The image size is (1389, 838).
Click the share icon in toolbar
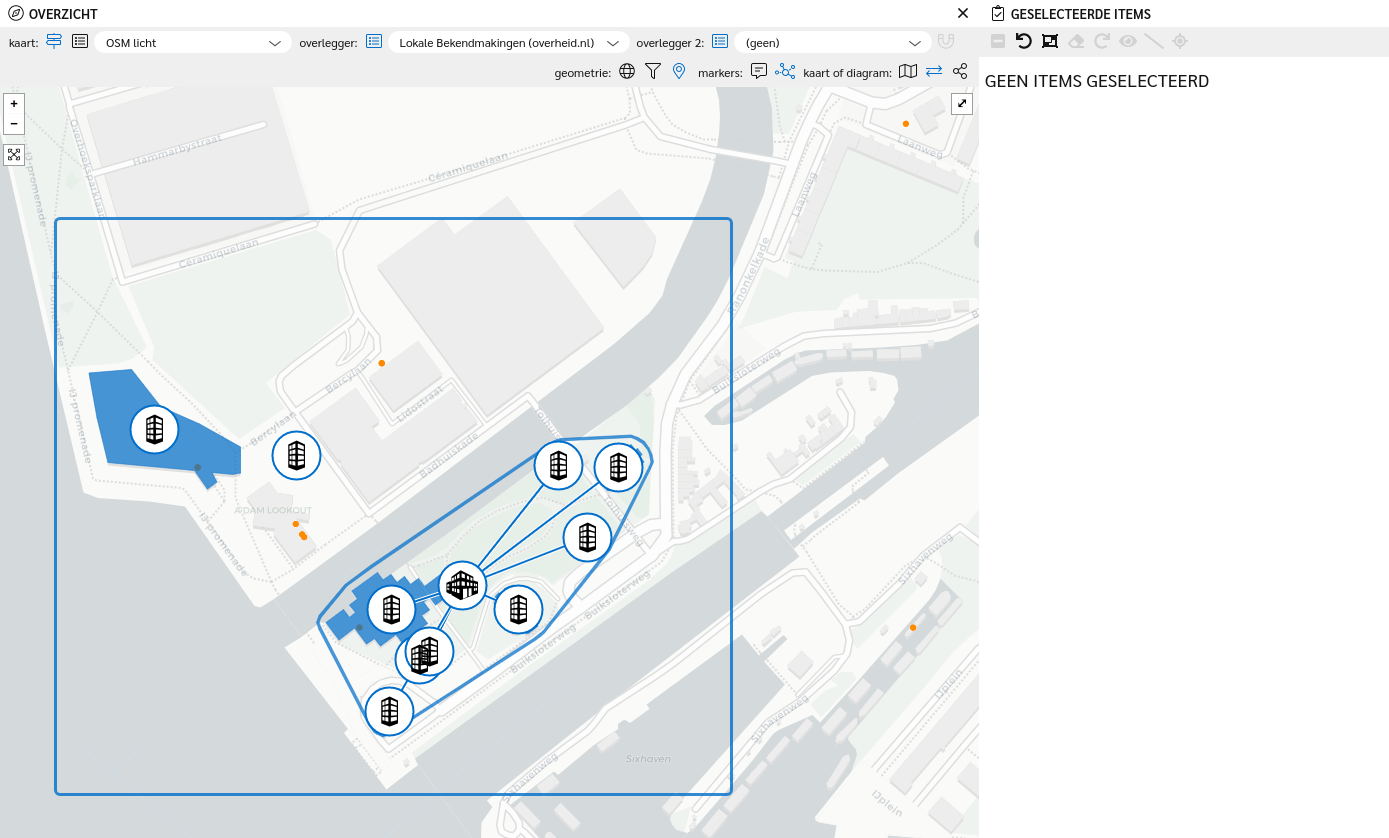coord(960,71)
